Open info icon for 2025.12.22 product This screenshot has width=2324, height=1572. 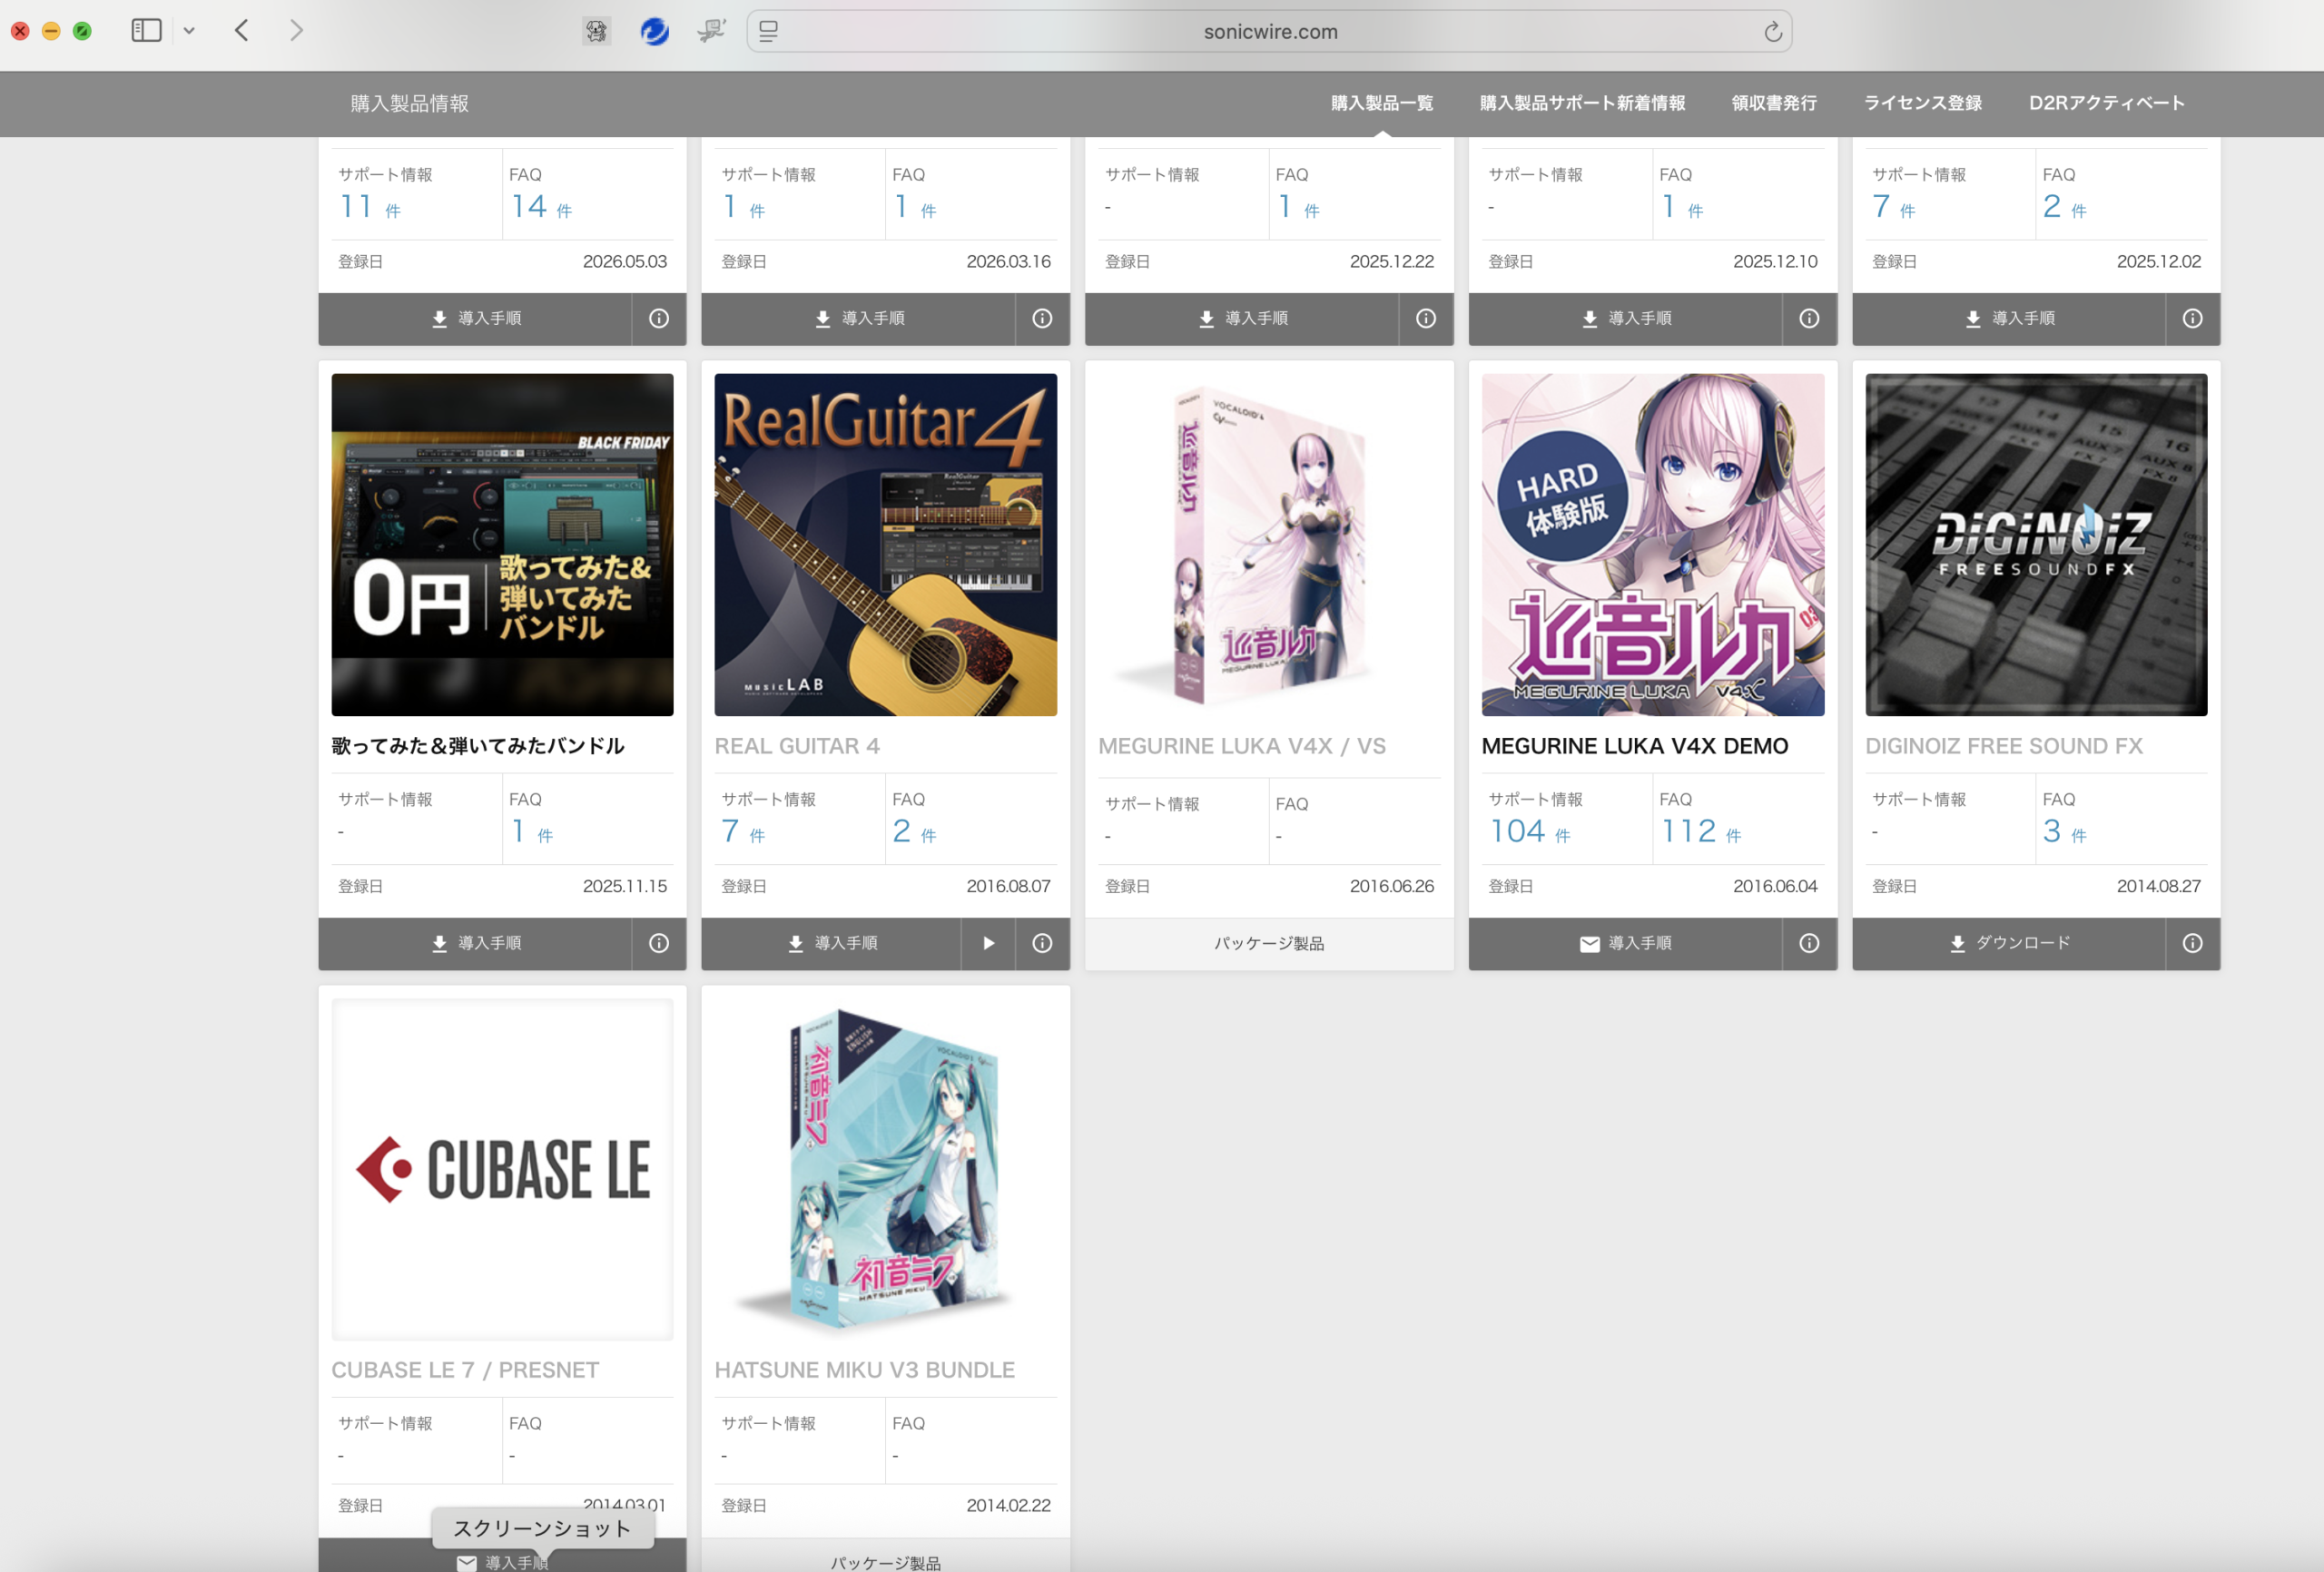point(1426,318)
